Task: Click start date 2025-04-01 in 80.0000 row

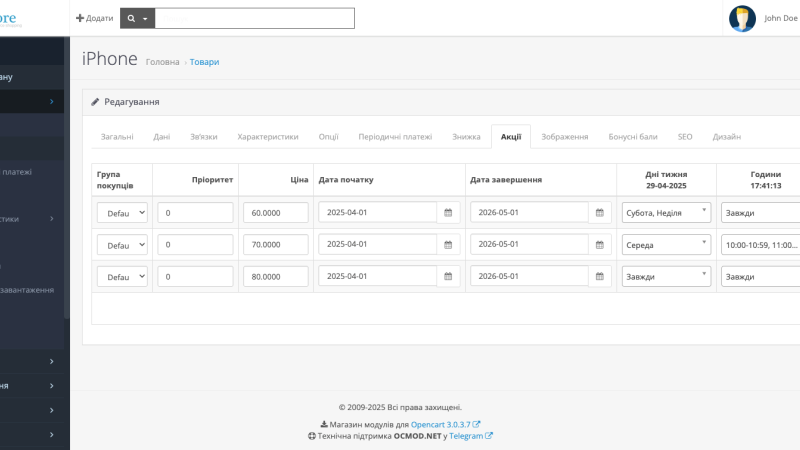Action: [x=378, y=276]
